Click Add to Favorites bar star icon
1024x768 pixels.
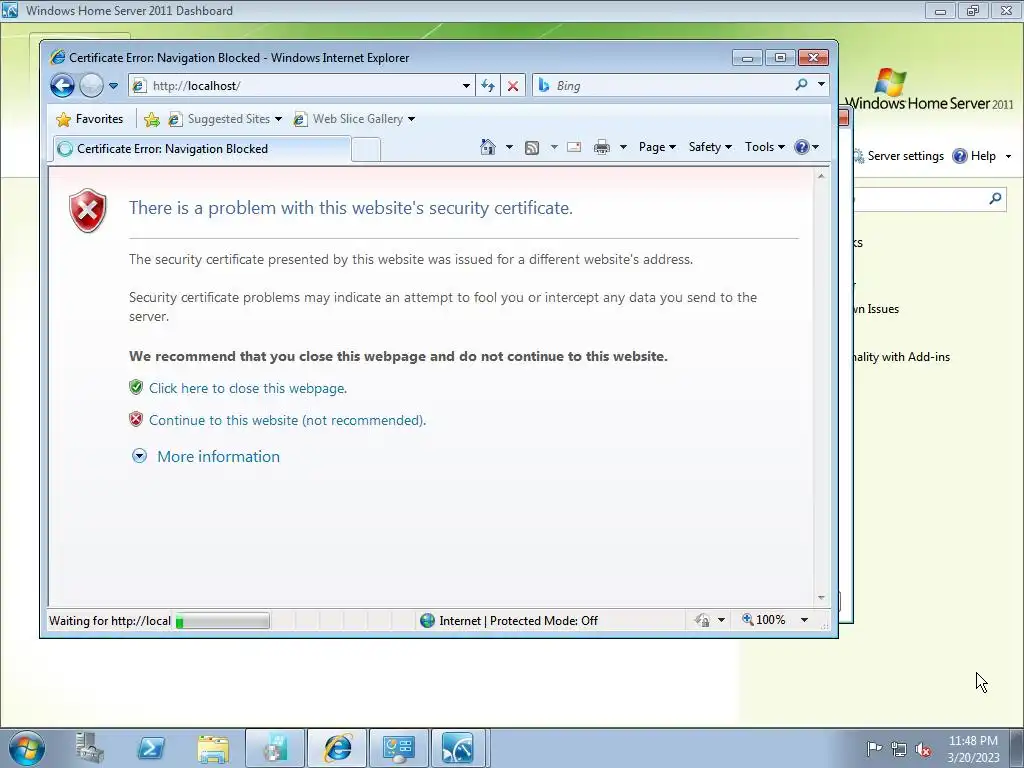[x=152, y=119]
